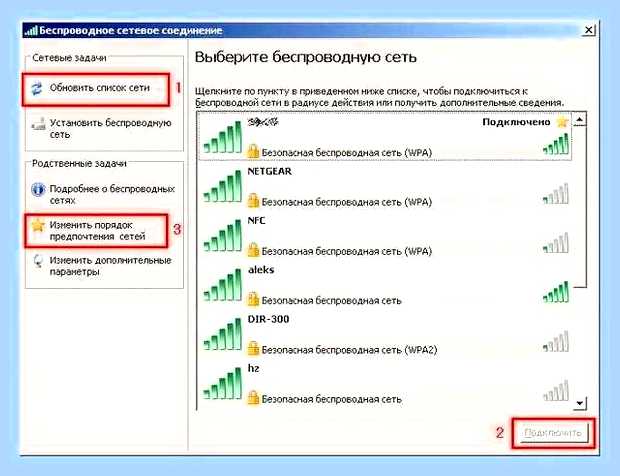620x476 pixels.
Task: Click the padlock icon in DIR-300 row
Action: (x=253, y=349)
